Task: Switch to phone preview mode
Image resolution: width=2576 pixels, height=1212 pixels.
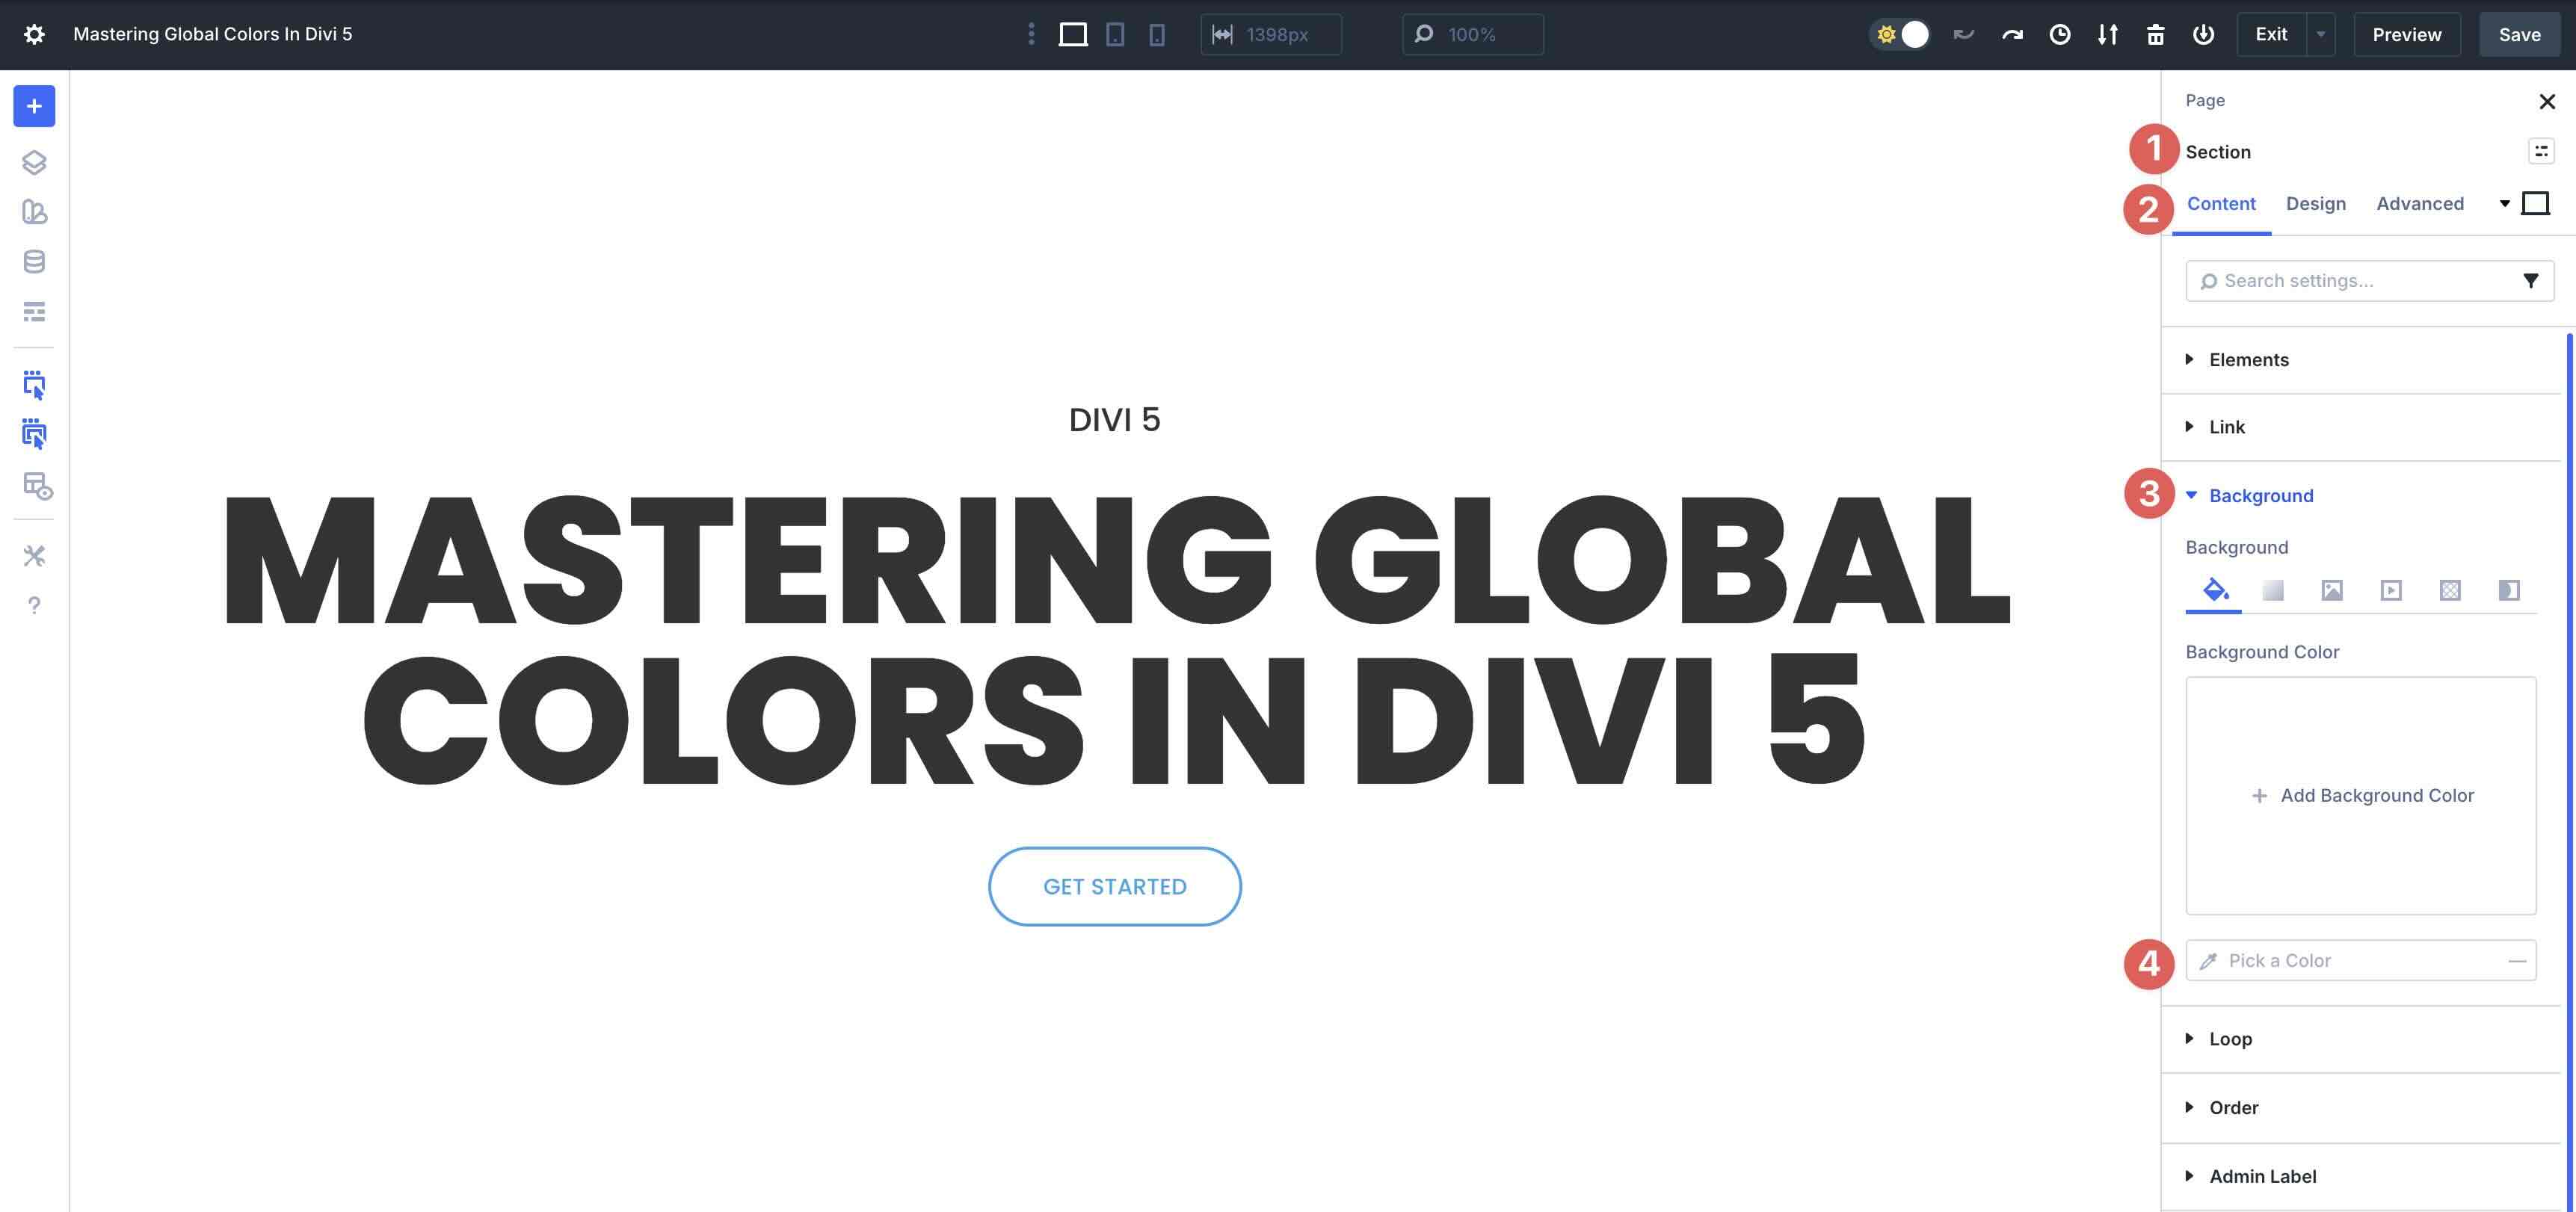Action: click(x=1157, y=34)
